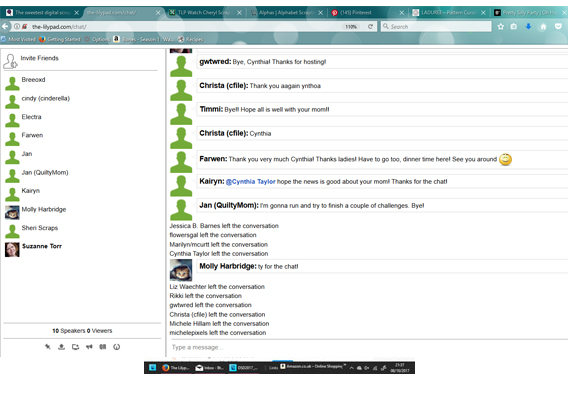Click Timmi's name in the chat
568x393 pixels.
[211, 109]
